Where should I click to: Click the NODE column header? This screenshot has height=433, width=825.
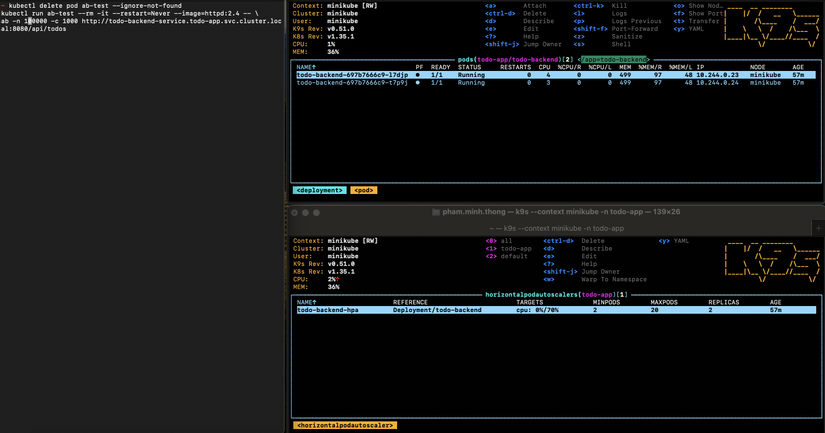(758, 67)
